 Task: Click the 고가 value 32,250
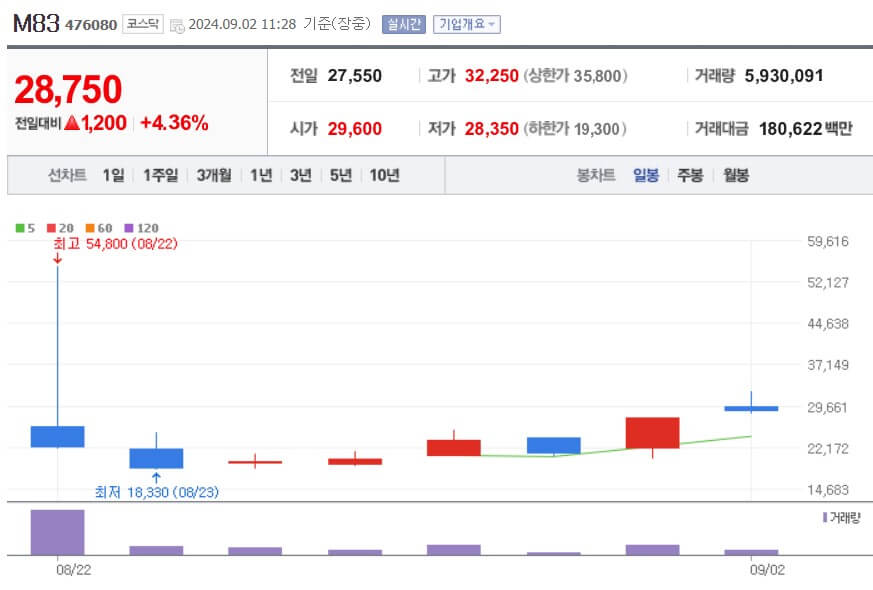click(492, 76)
